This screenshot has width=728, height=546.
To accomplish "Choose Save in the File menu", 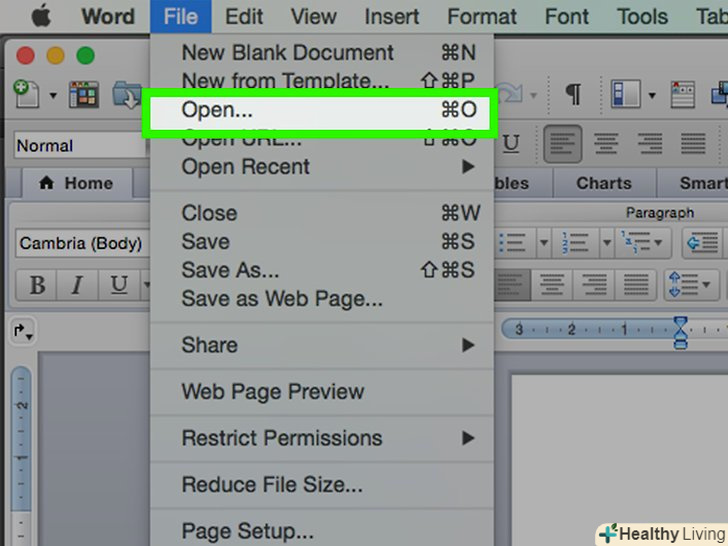I will pyautogui.click(x=322, y=241).
